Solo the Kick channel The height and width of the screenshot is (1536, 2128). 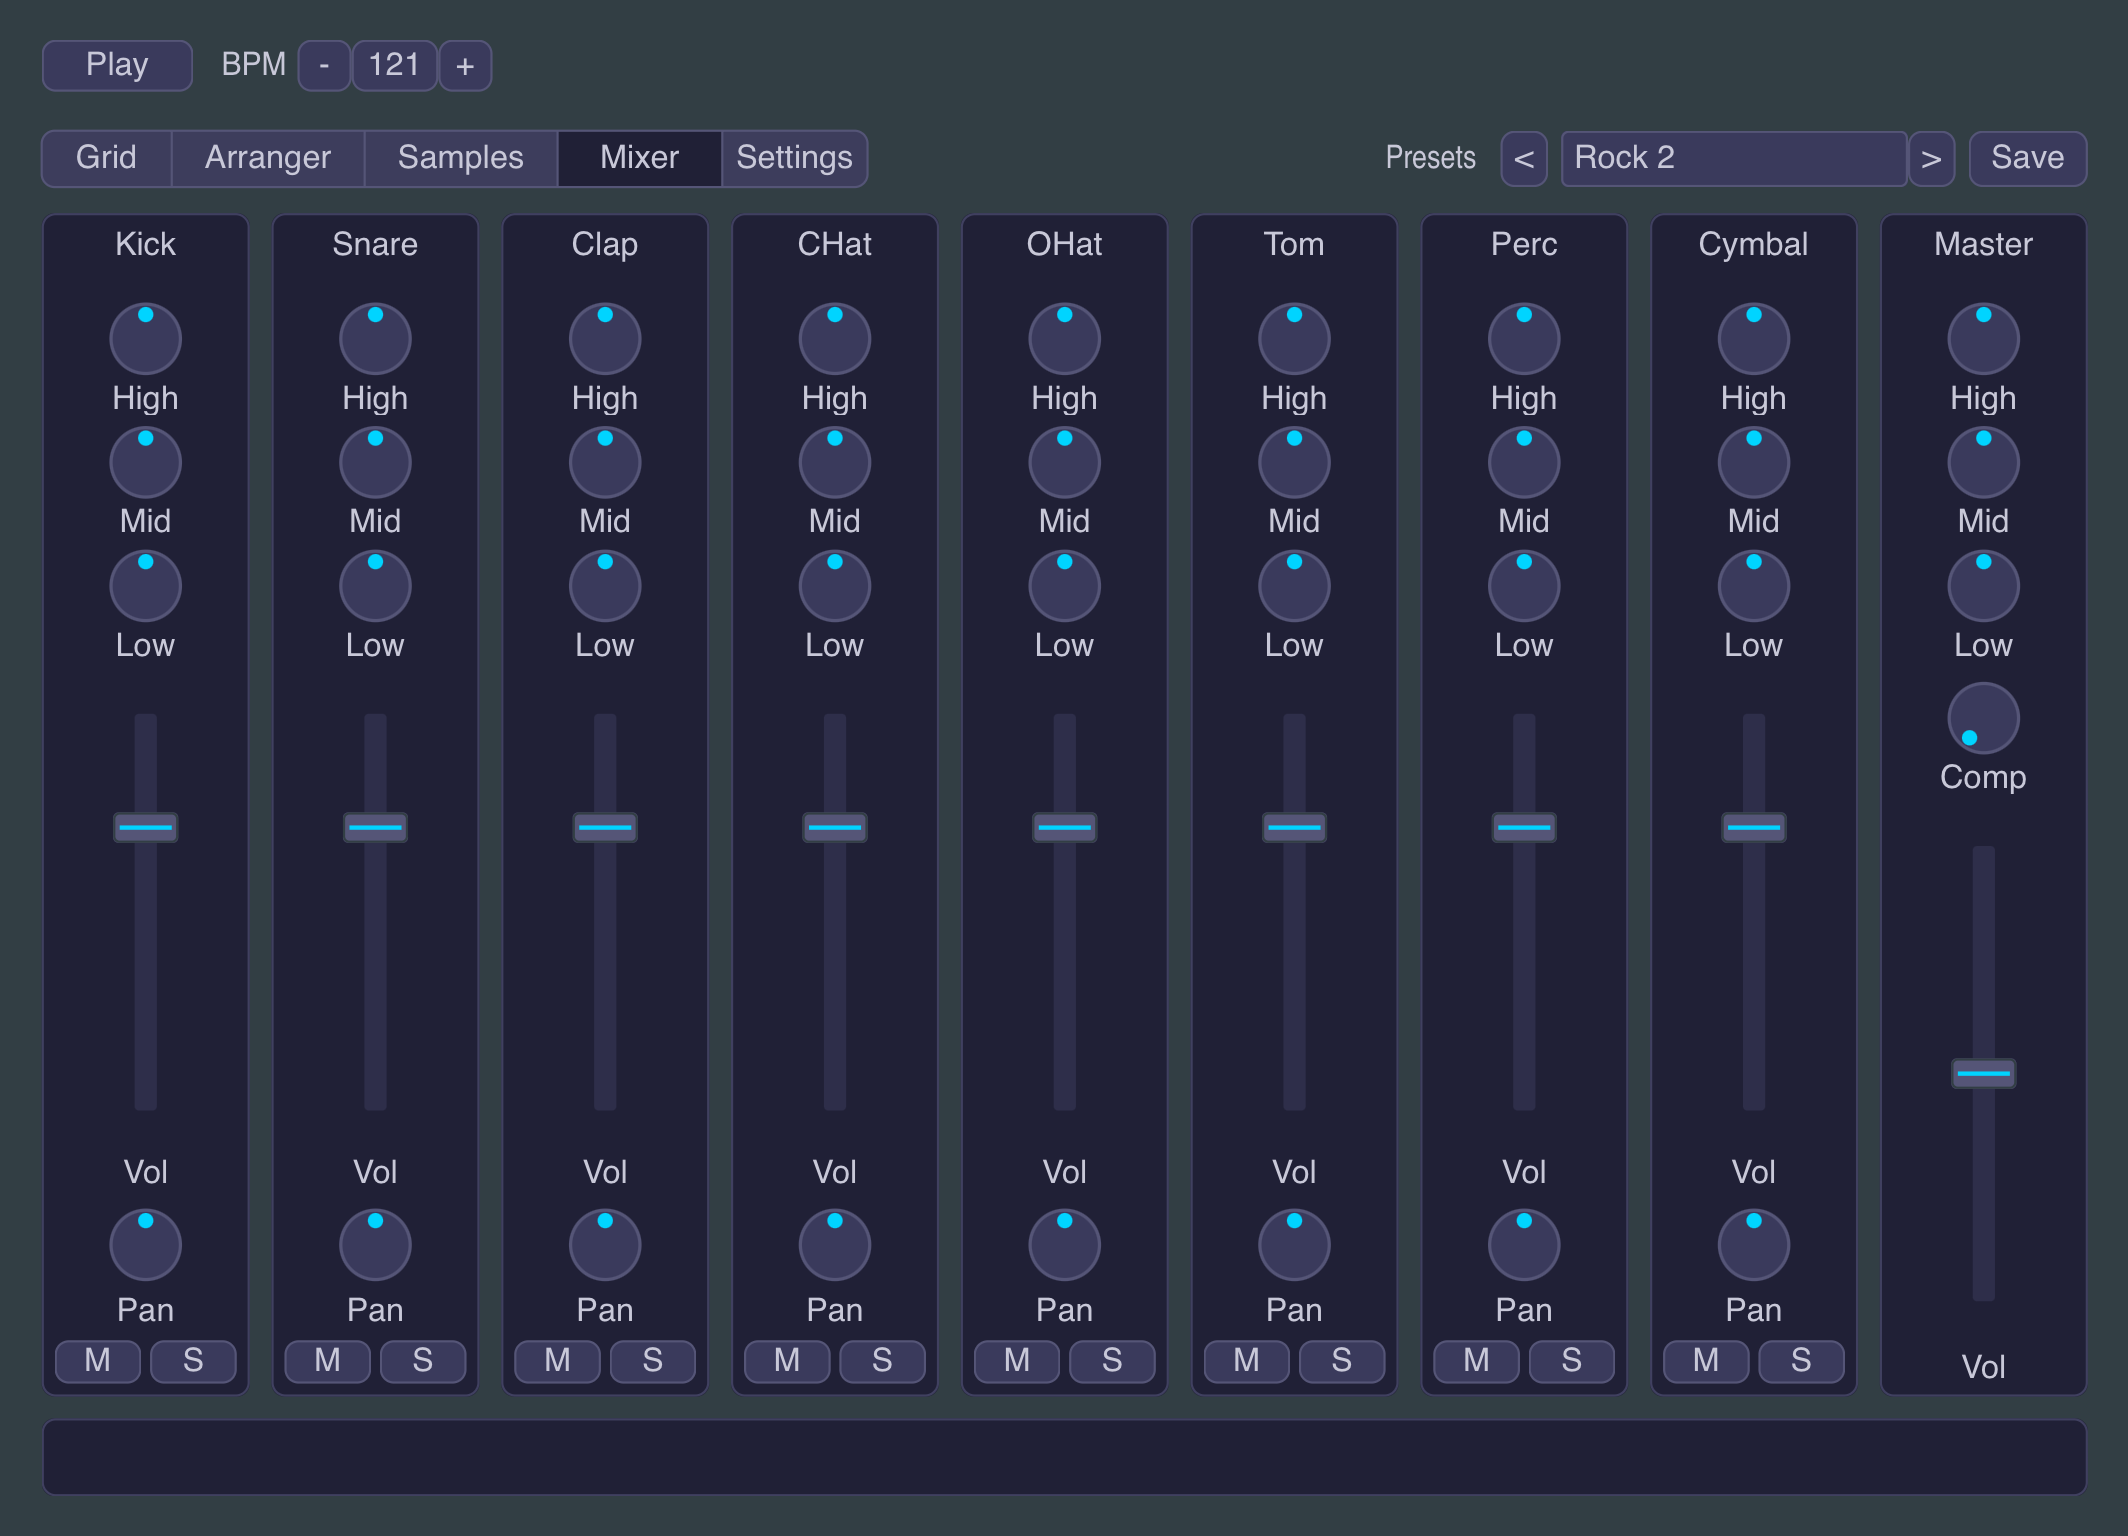193,1361
